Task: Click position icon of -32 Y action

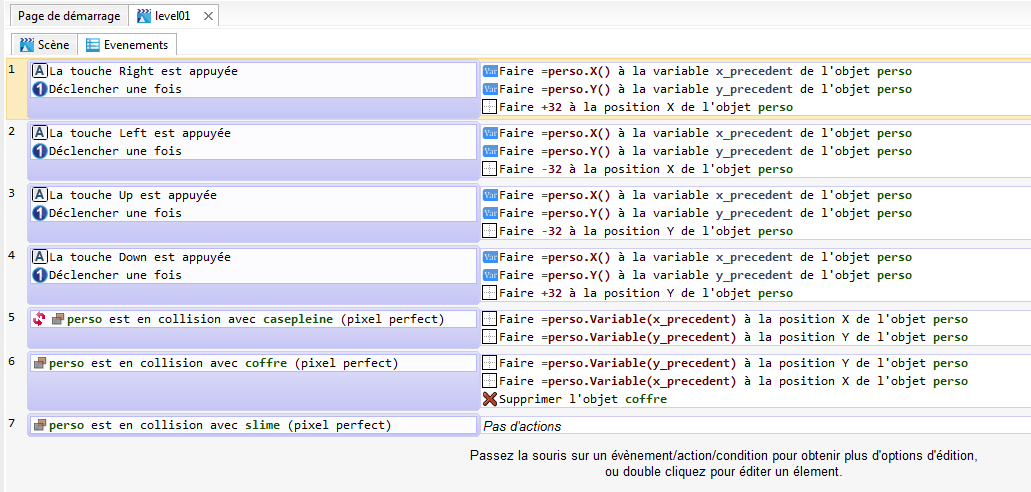Action: coord(489,231)
